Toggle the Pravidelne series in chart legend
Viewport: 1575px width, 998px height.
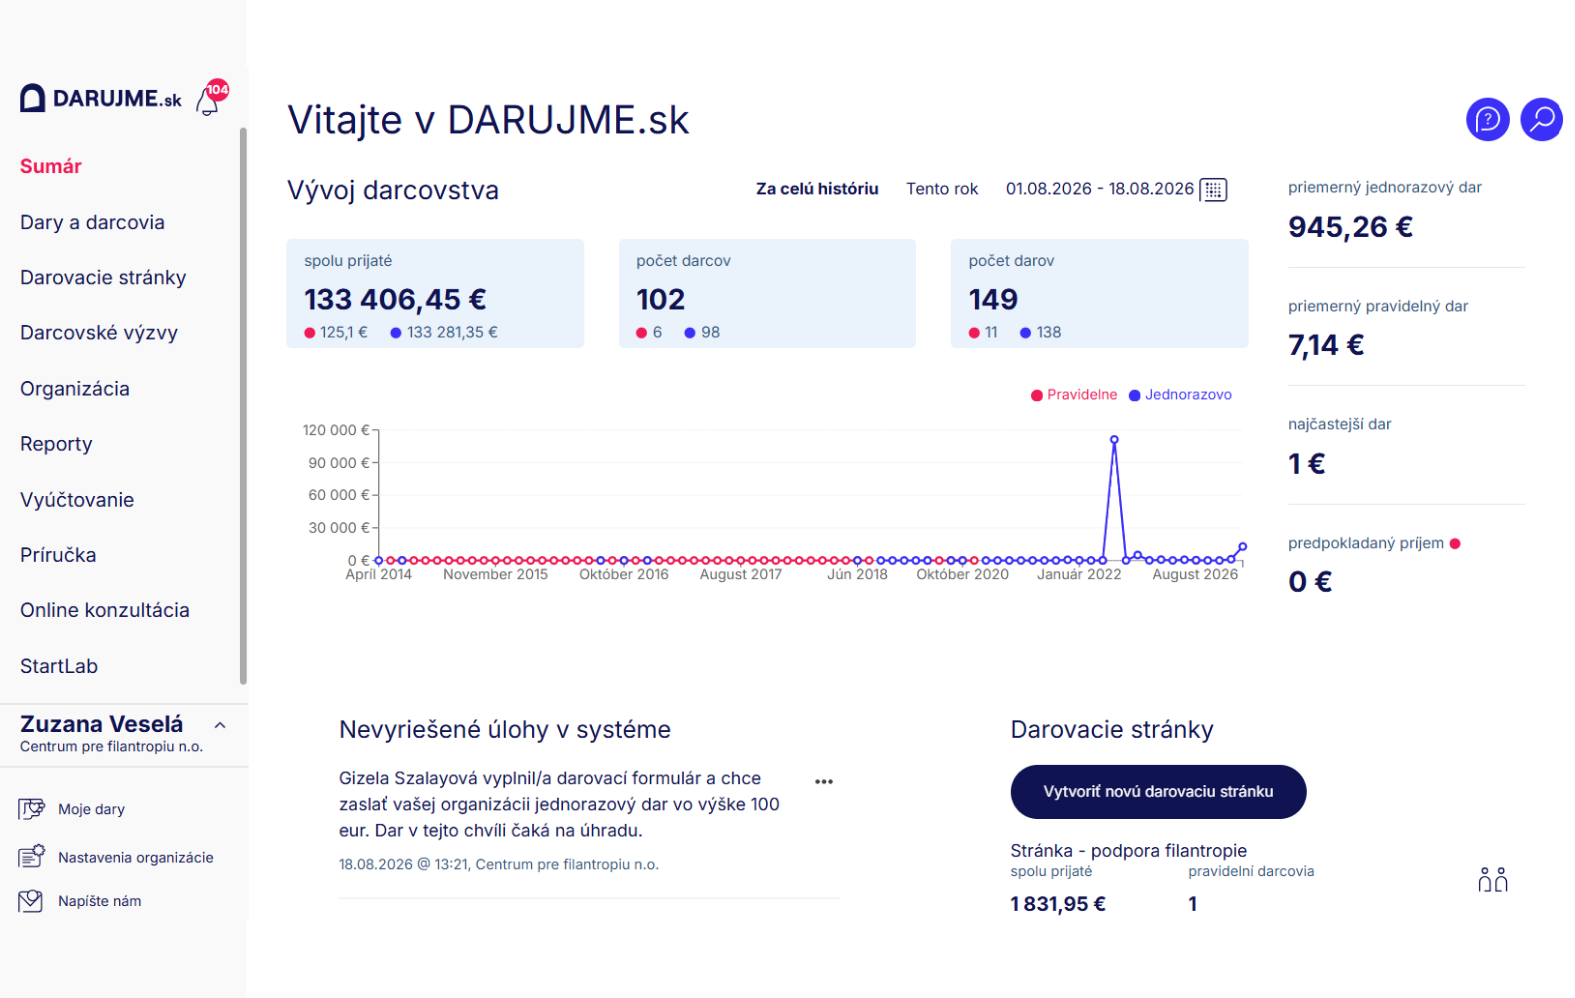click(x=1074, y=395)
